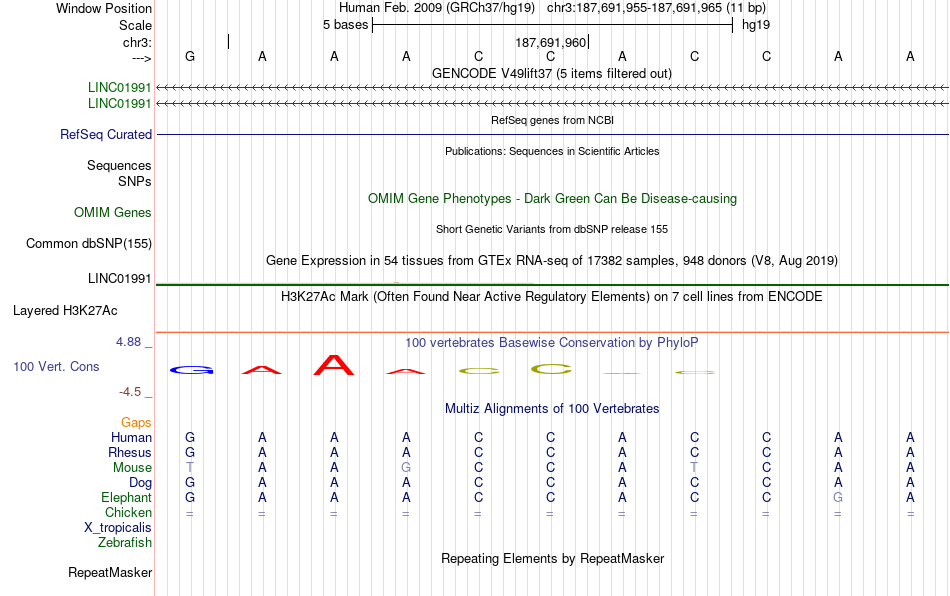Click the grey G in the Mouse alignment row

point(406,468)
